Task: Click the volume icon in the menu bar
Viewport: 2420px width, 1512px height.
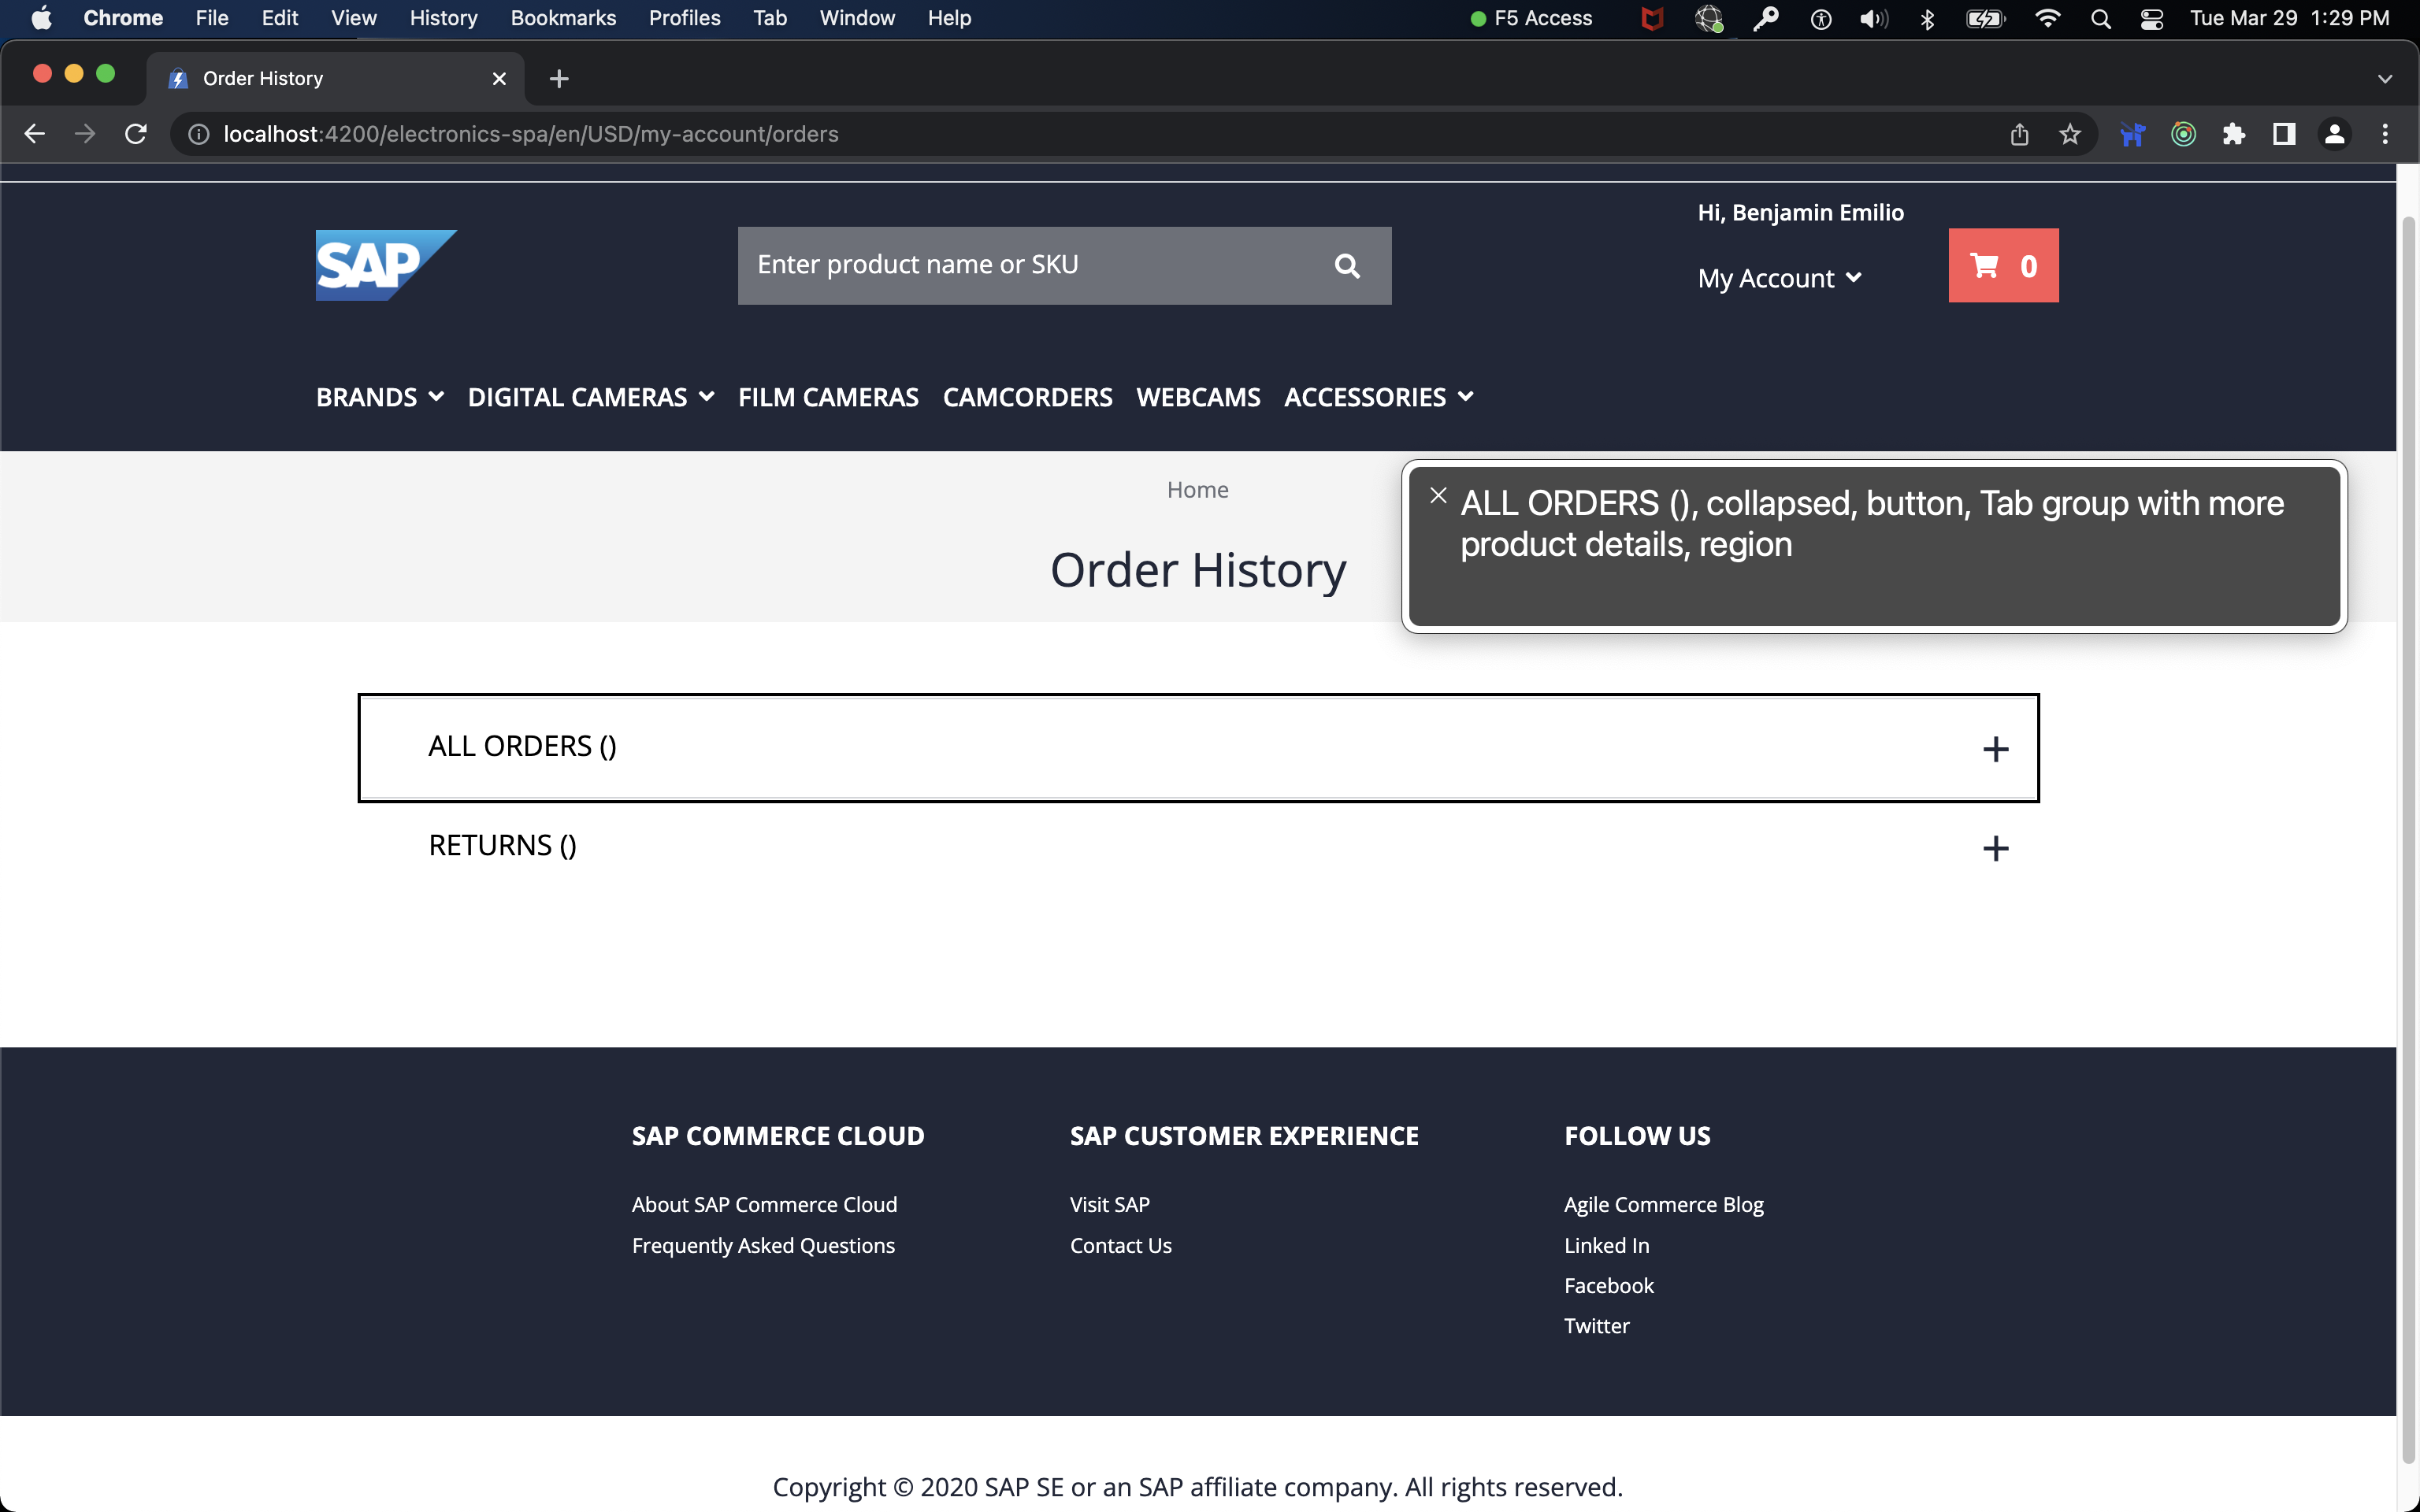Action: click(x=1874, y=18)
